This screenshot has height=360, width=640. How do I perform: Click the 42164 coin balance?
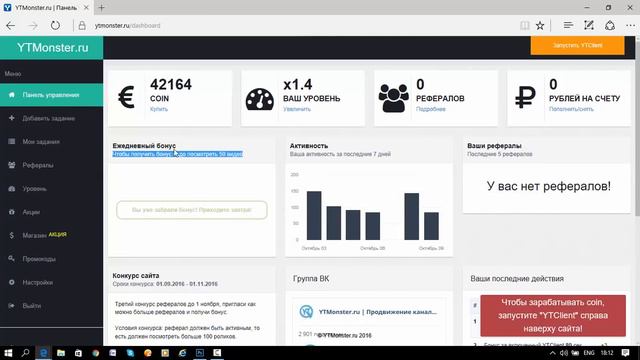(x=171, y=84)
